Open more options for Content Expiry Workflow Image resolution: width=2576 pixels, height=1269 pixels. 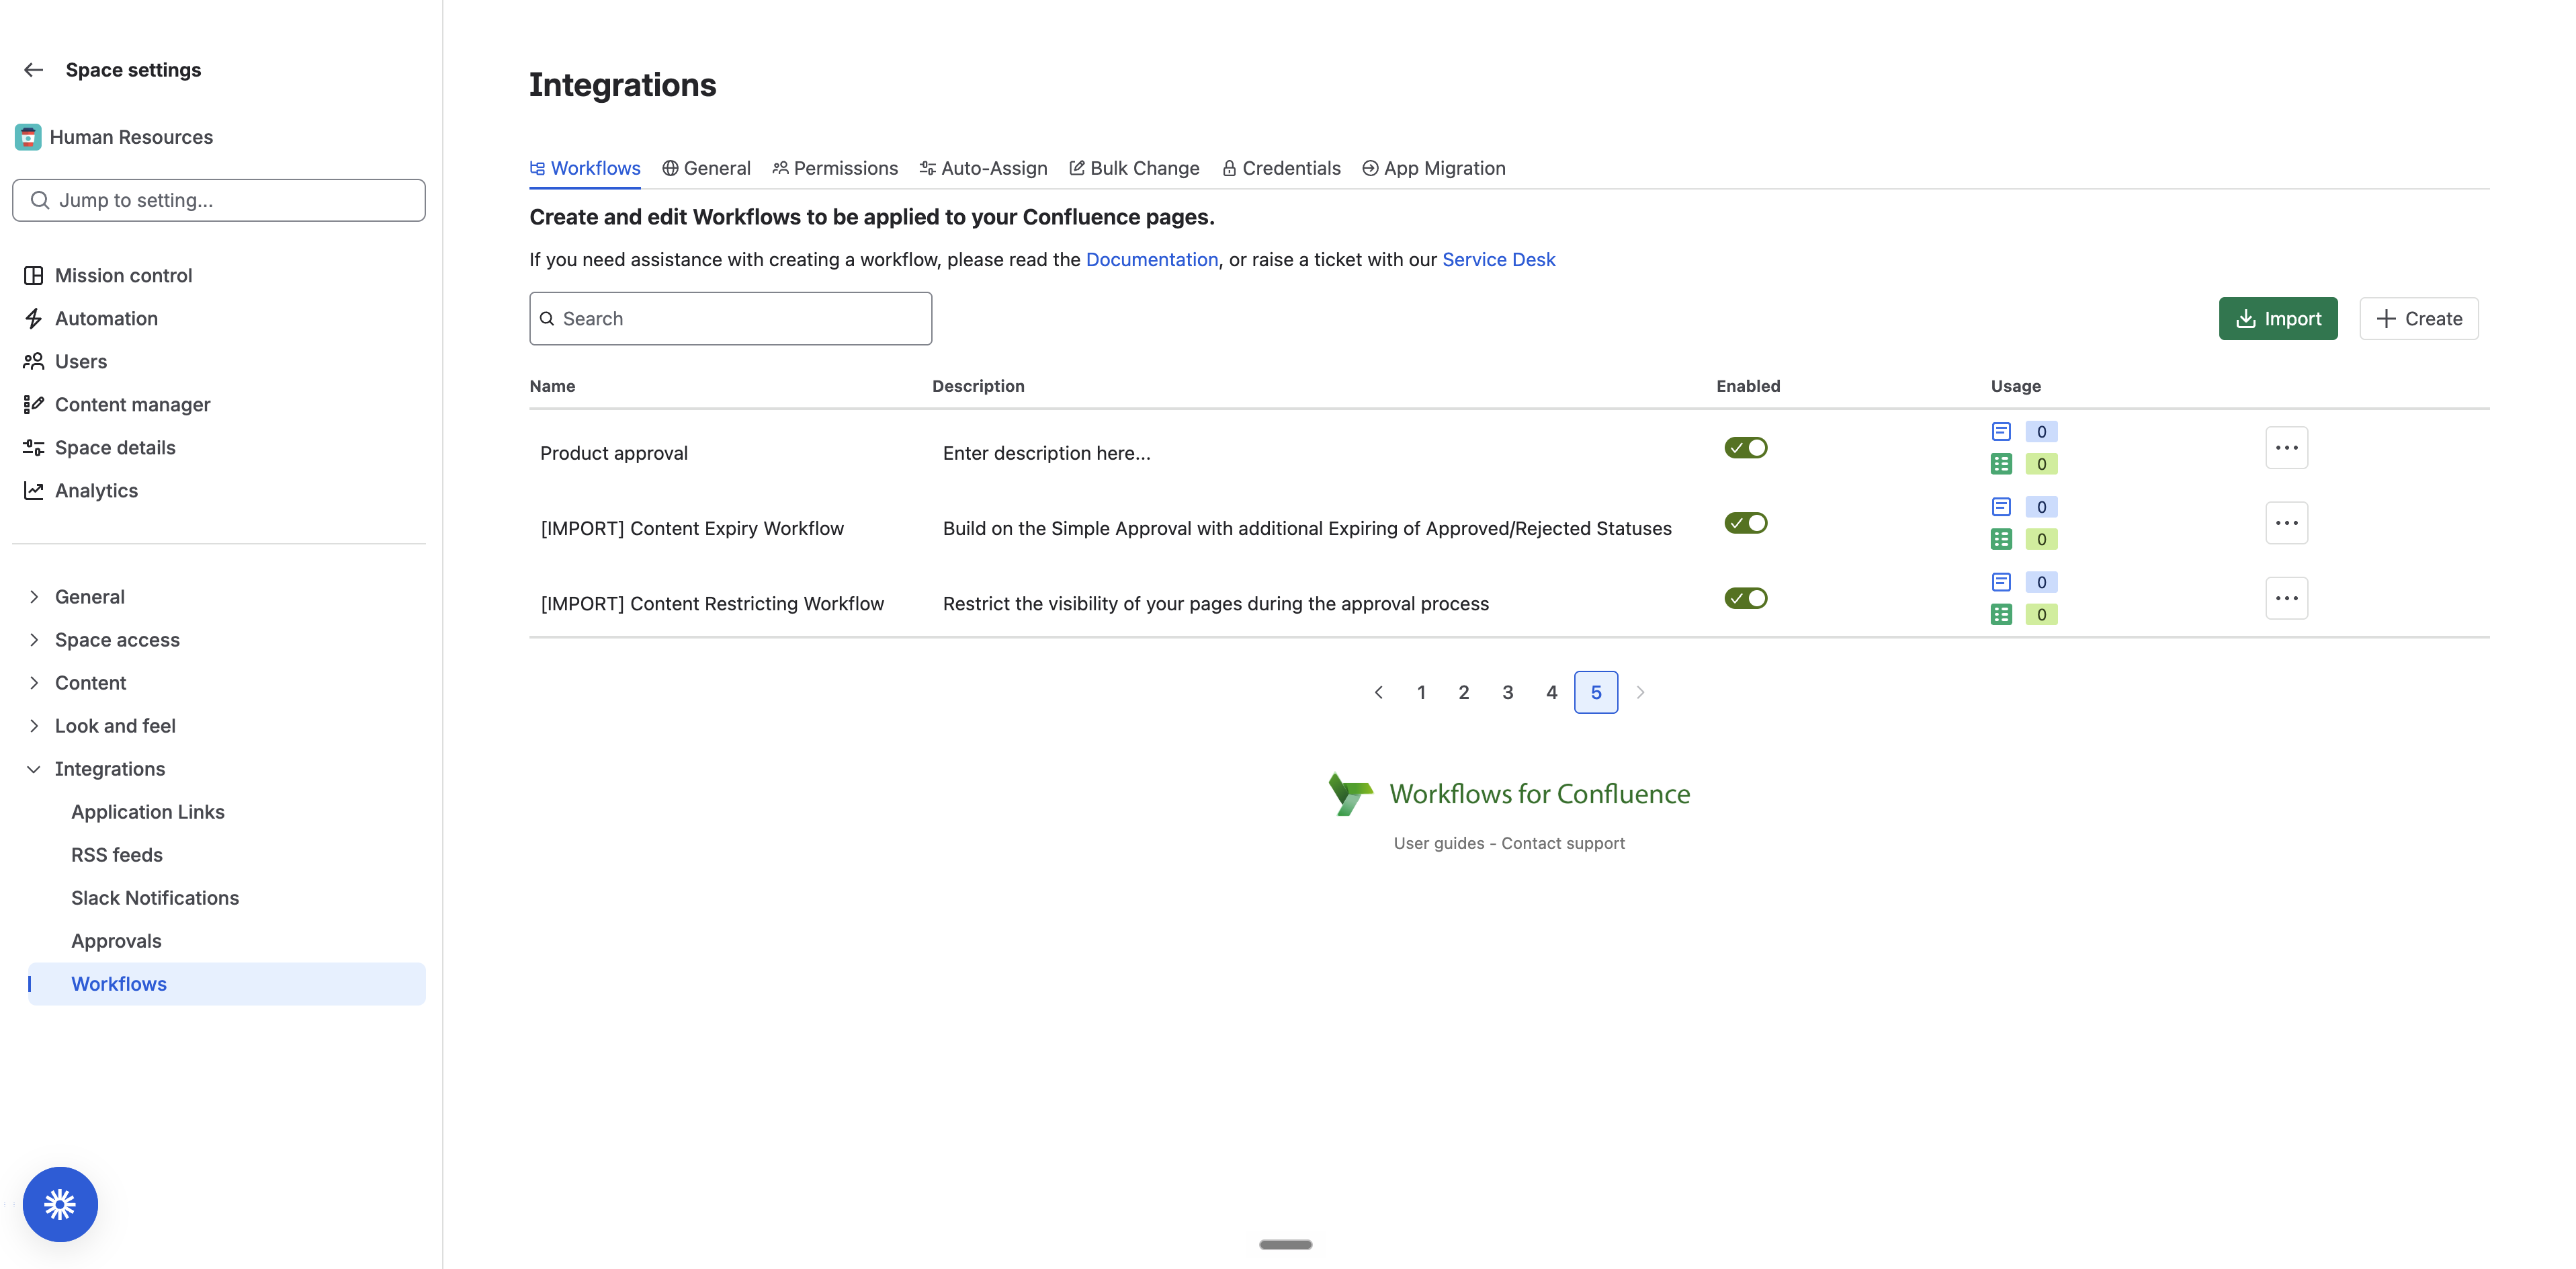click(x=2286, y=523)
